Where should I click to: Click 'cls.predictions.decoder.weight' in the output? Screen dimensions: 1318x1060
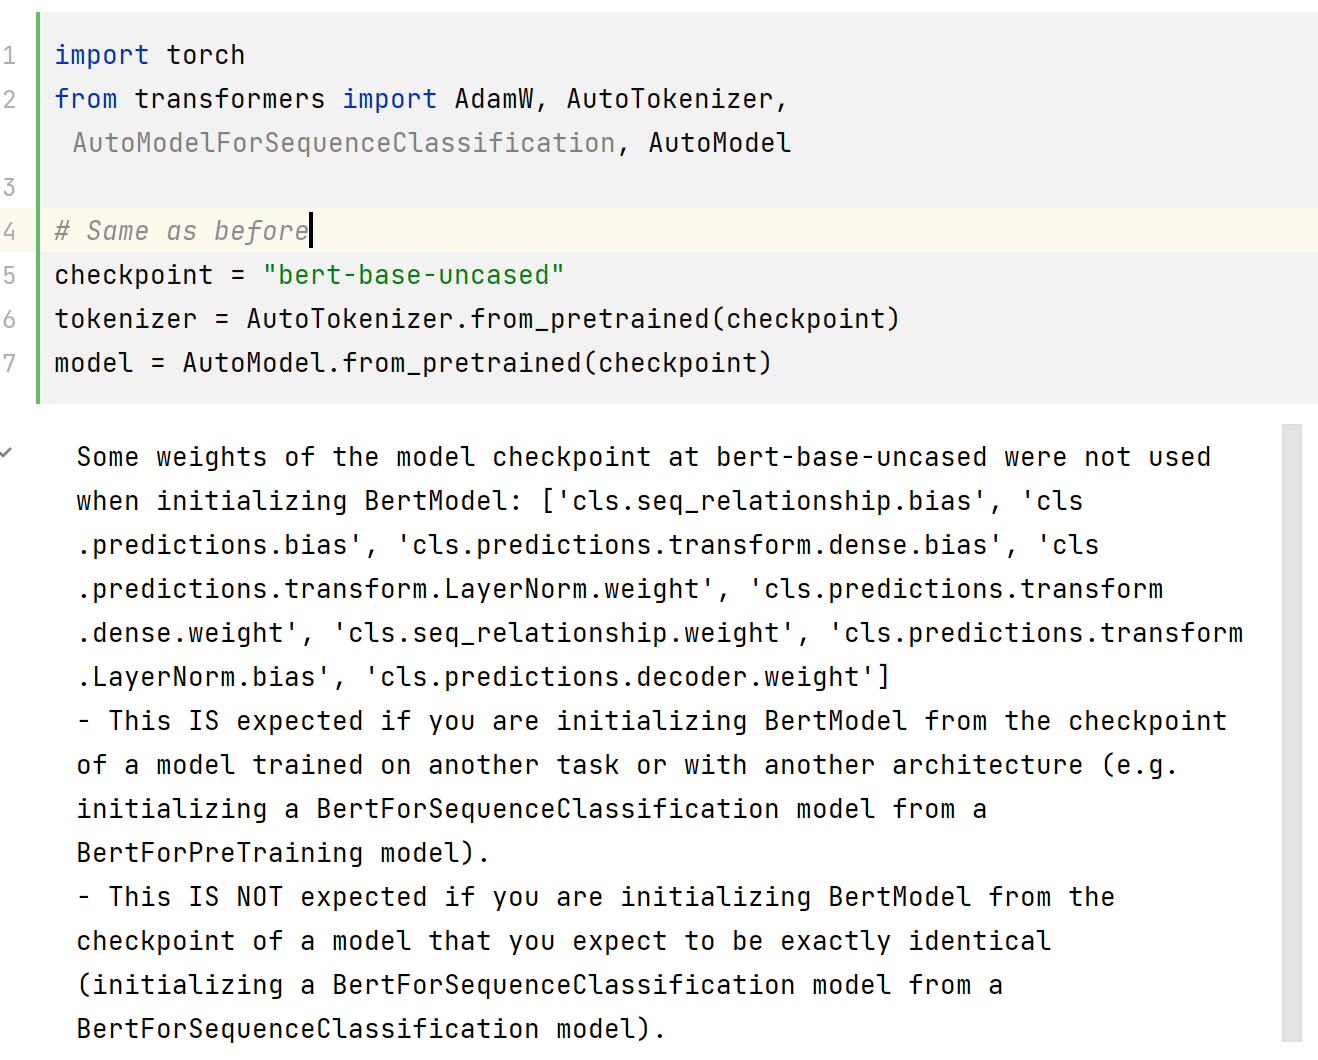(x=620, y=677)
